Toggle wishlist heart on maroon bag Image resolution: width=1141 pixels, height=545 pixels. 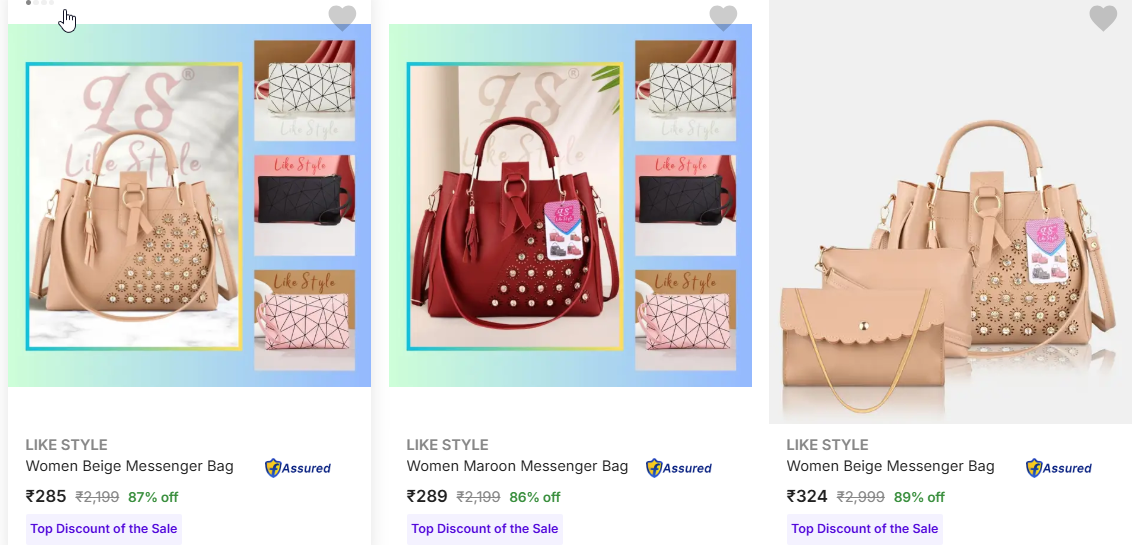point(723,17)
